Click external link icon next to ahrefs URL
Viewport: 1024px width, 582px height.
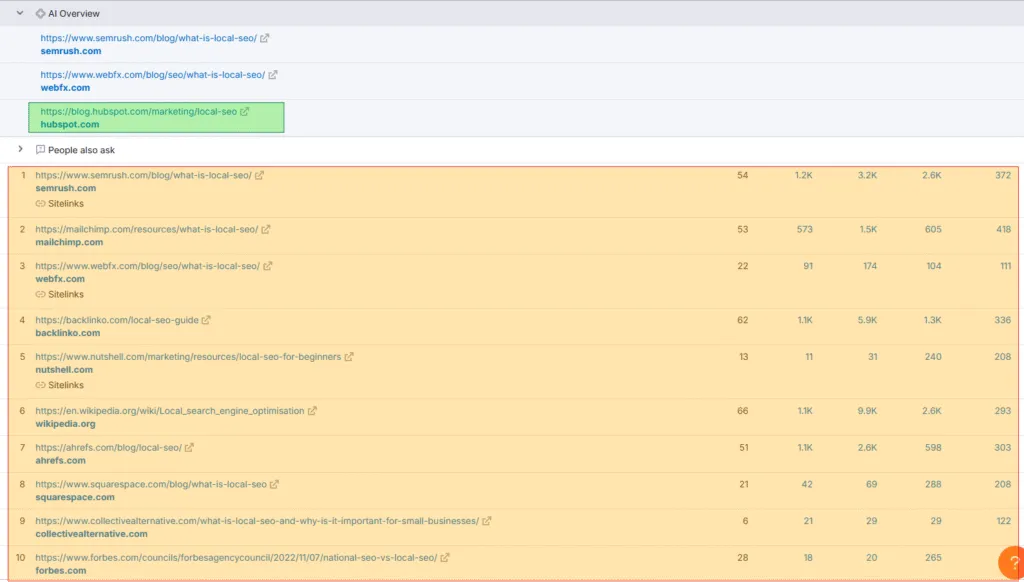tap(189, 447)
